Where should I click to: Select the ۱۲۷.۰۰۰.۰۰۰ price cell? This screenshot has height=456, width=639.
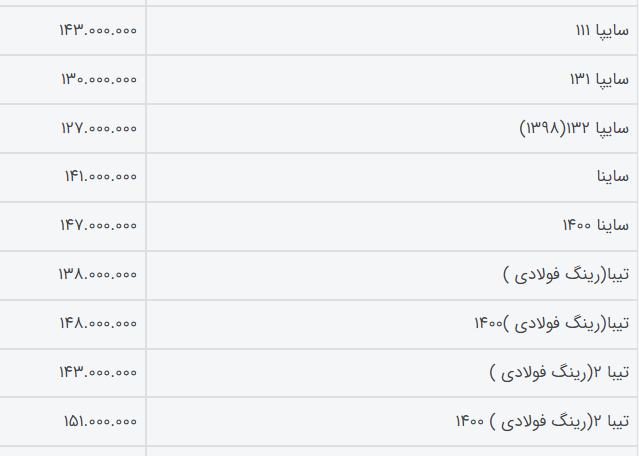[98, 128]
